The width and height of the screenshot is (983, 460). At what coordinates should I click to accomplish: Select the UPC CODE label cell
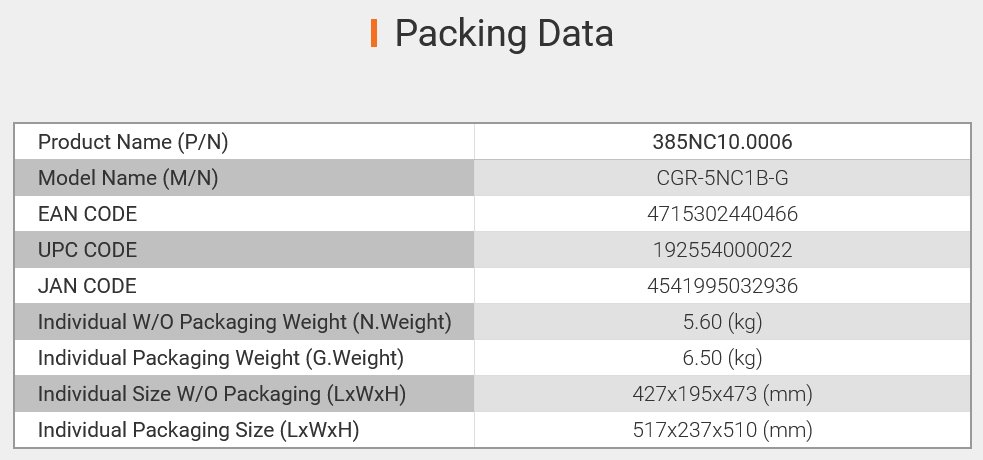click(87, 250)
